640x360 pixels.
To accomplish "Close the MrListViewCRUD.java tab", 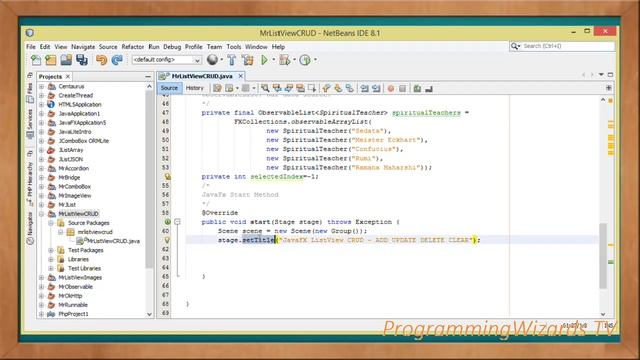I will click(x=241, y=76).
